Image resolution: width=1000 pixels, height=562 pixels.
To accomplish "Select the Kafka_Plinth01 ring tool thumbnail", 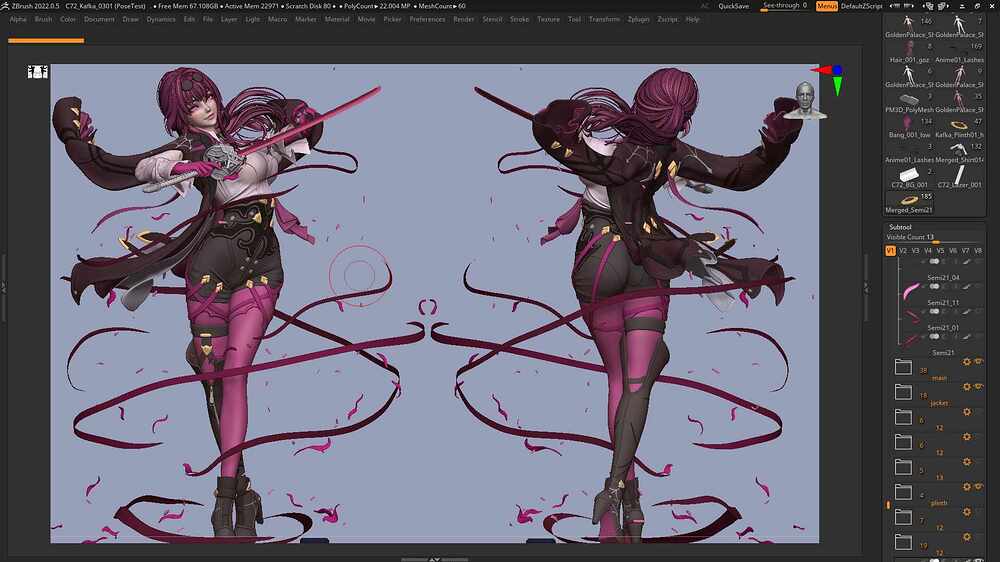I will pos(959,124).
